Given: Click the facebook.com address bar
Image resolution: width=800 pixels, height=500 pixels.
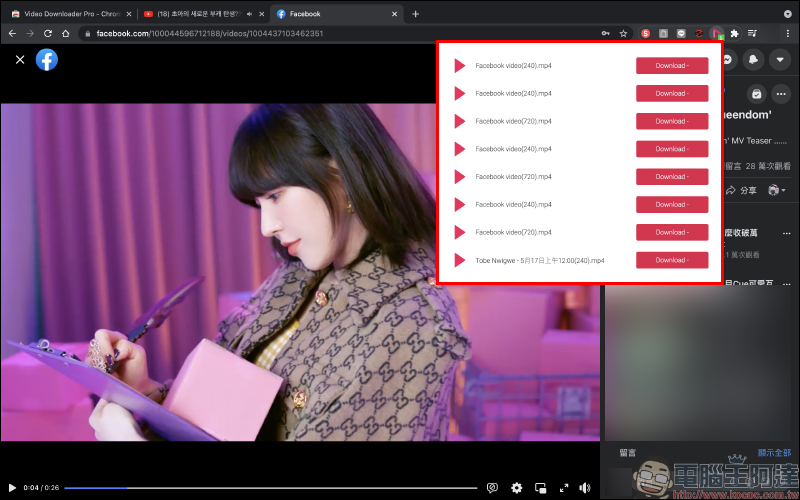Looking at the screenshot, I should (x=337, y=33).
